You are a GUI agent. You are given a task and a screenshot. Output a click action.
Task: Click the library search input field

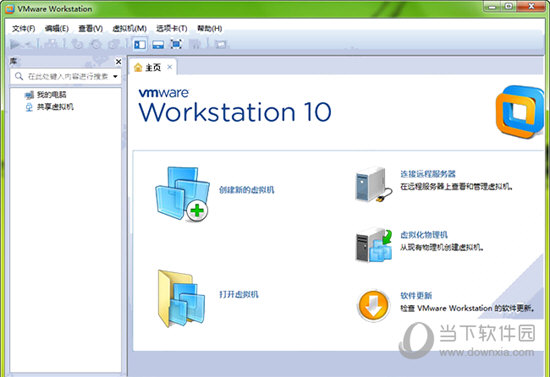pyautogui.click(x=66, y=76)
